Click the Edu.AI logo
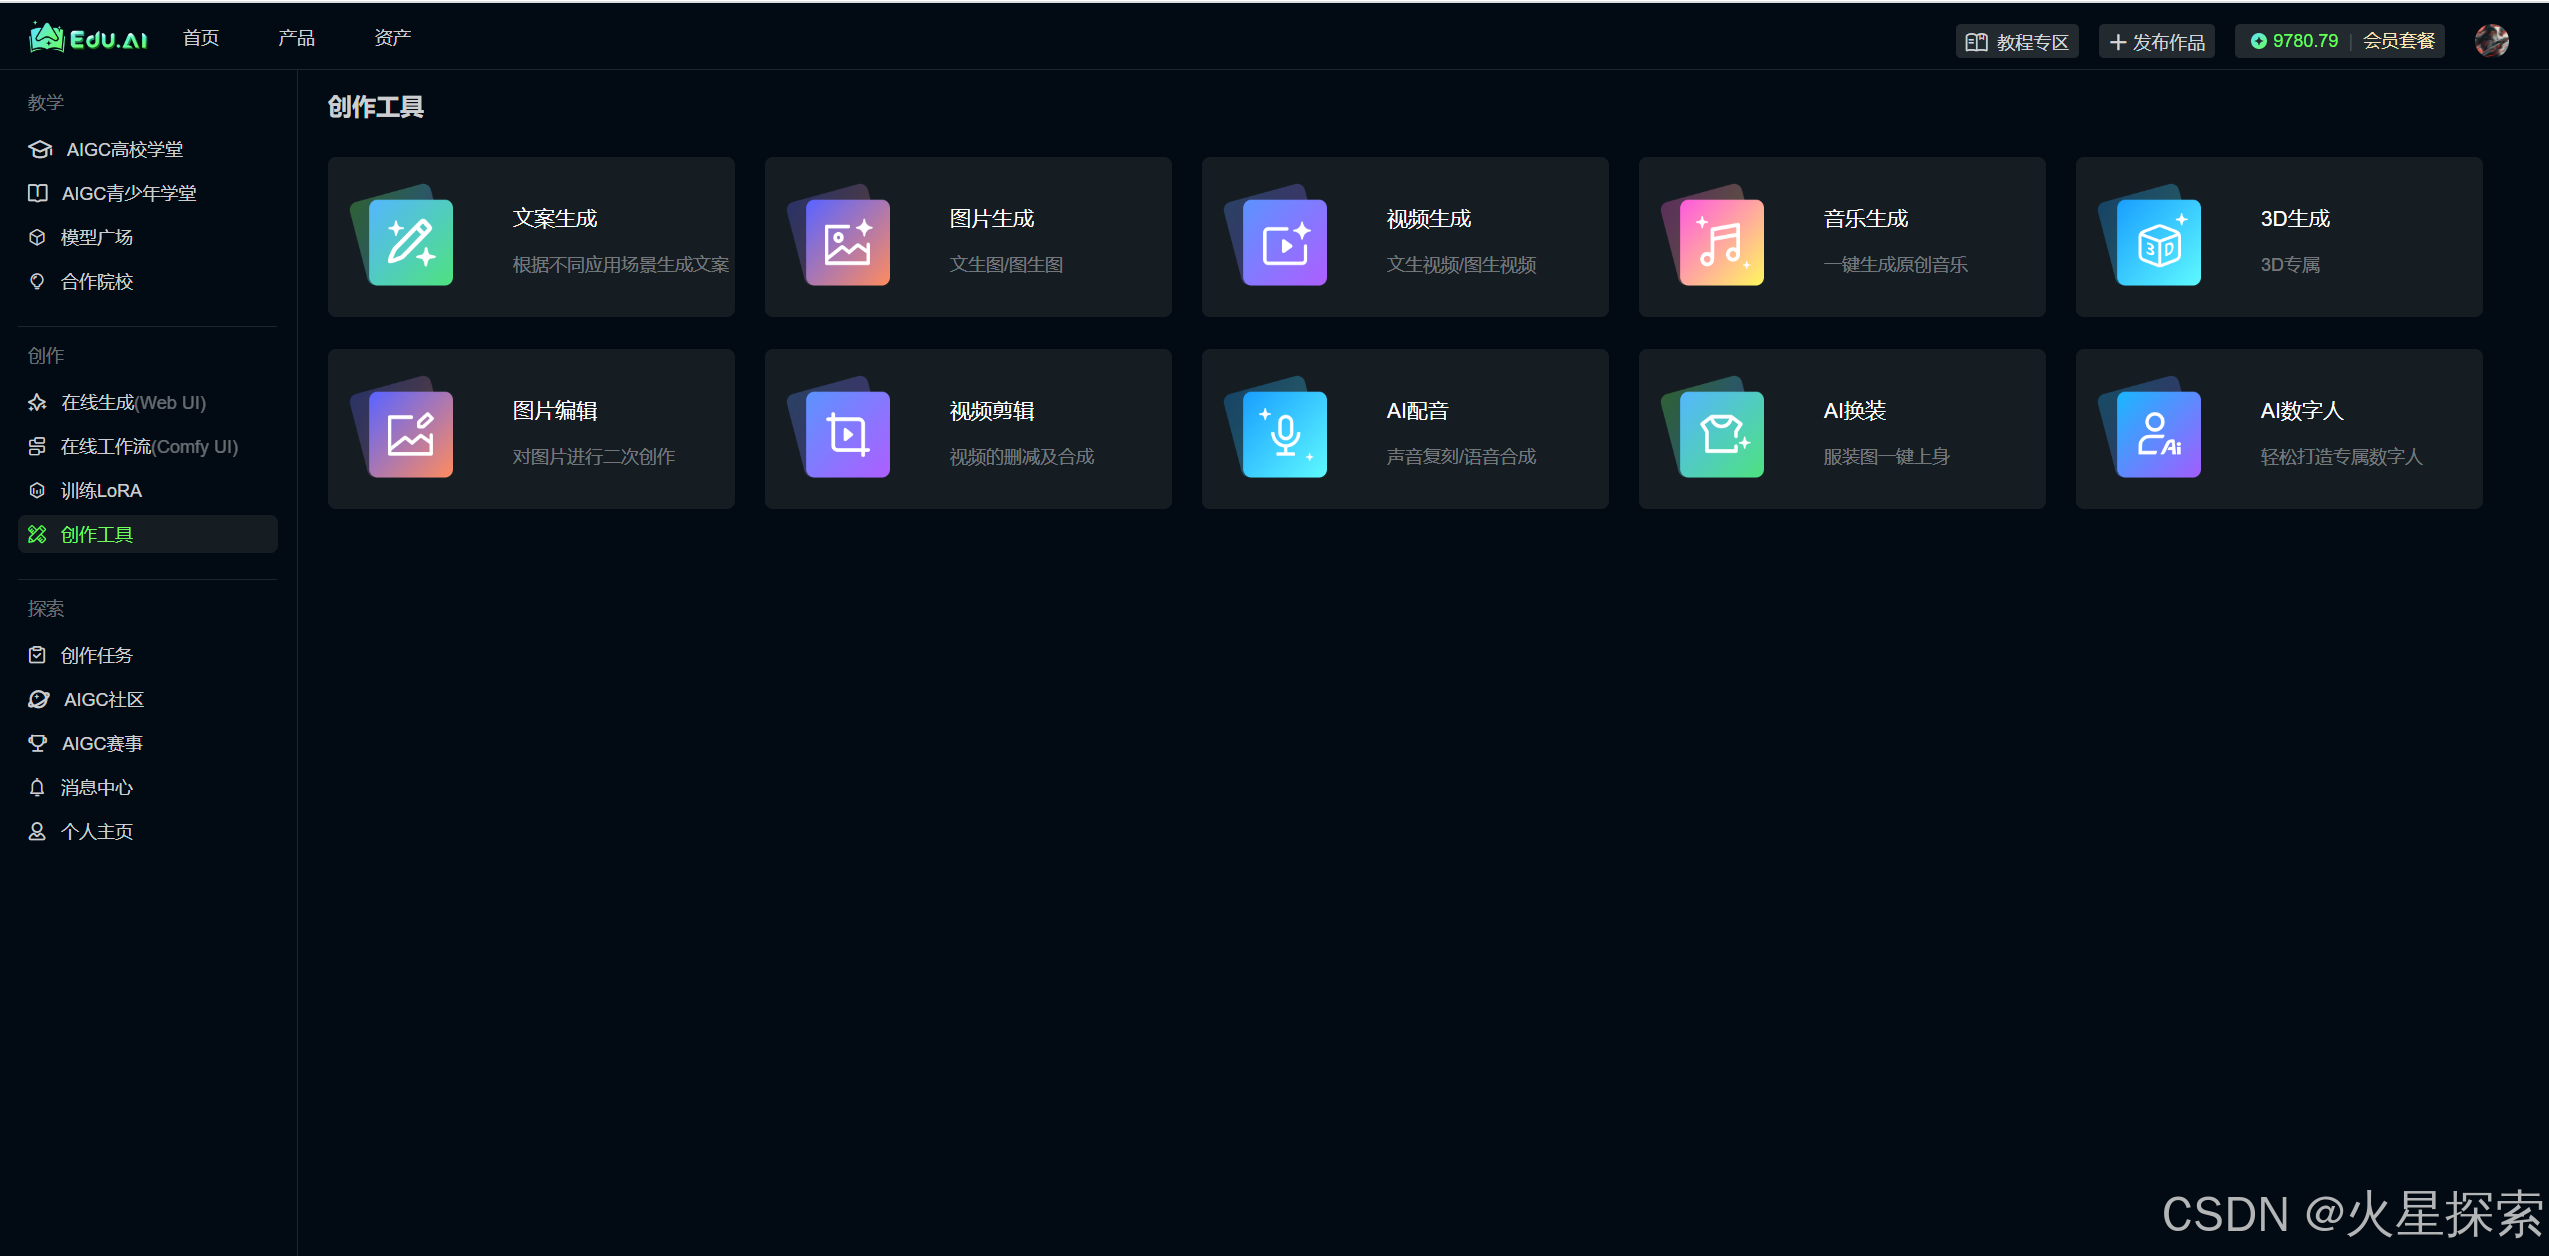The width and height of the screenshot is (2549, 1256). pyautogui.click(x=89, y=38)
